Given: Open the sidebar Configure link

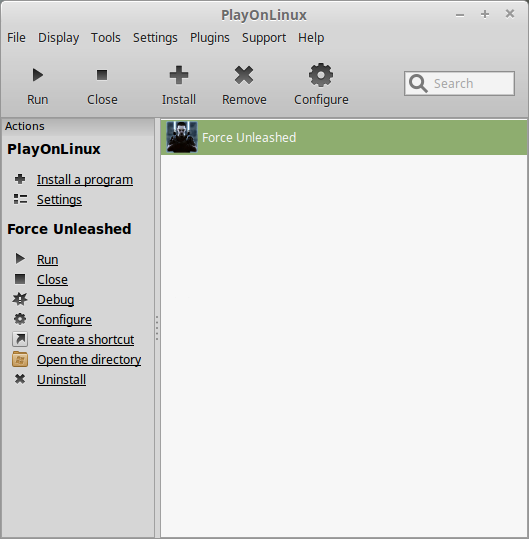Looking at the screenshot, I should pos(64,319).
